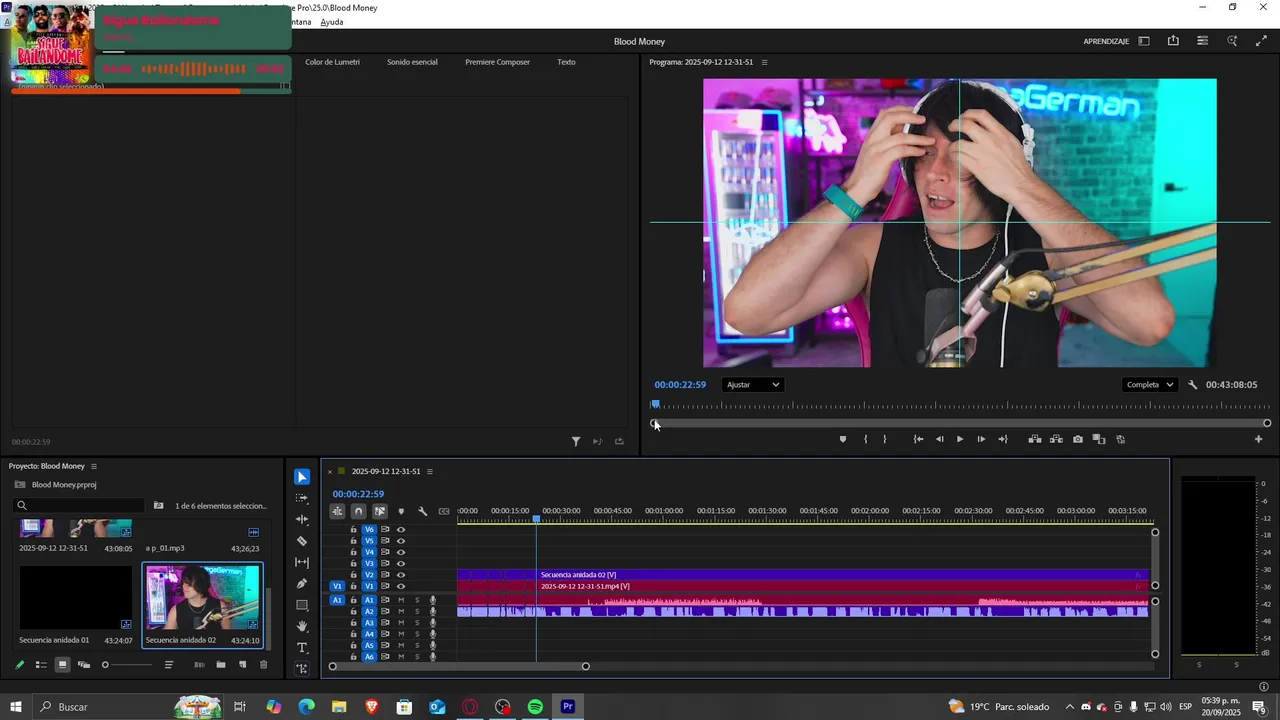Step forward one frame
This screenshot has height=720, width=1280.
pyautogui.click(x=981, y=439)
